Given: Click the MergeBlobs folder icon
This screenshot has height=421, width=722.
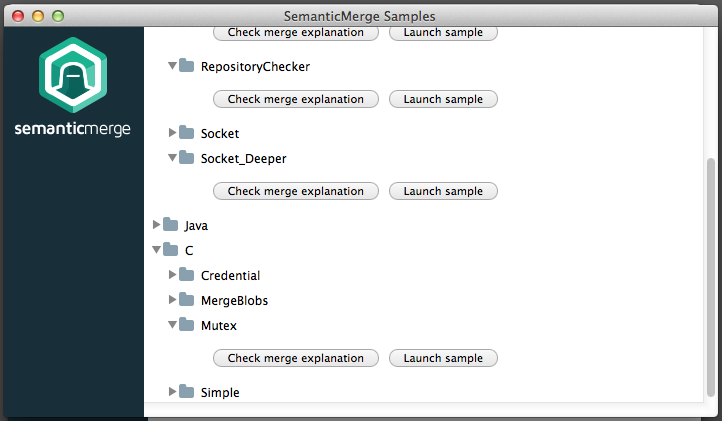Looking at the screenshot, I should click(x=186, y=300).
